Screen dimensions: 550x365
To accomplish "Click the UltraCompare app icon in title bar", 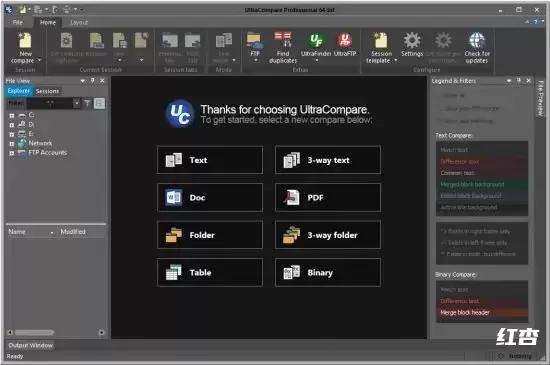I will [9, 10].
